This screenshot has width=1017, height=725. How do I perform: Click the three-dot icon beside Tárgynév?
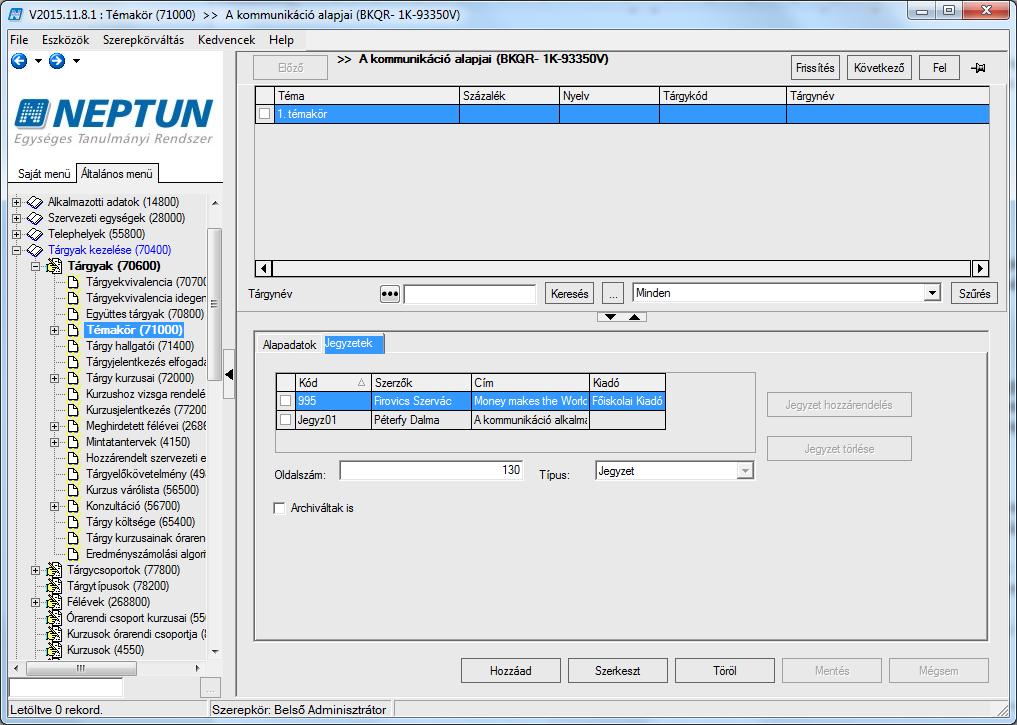389,294
